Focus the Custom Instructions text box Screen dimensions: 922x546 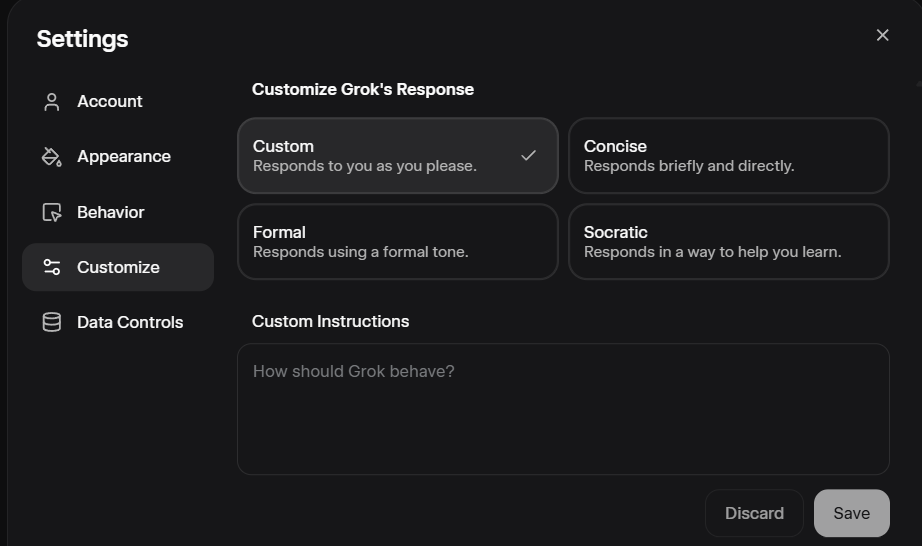563,409
